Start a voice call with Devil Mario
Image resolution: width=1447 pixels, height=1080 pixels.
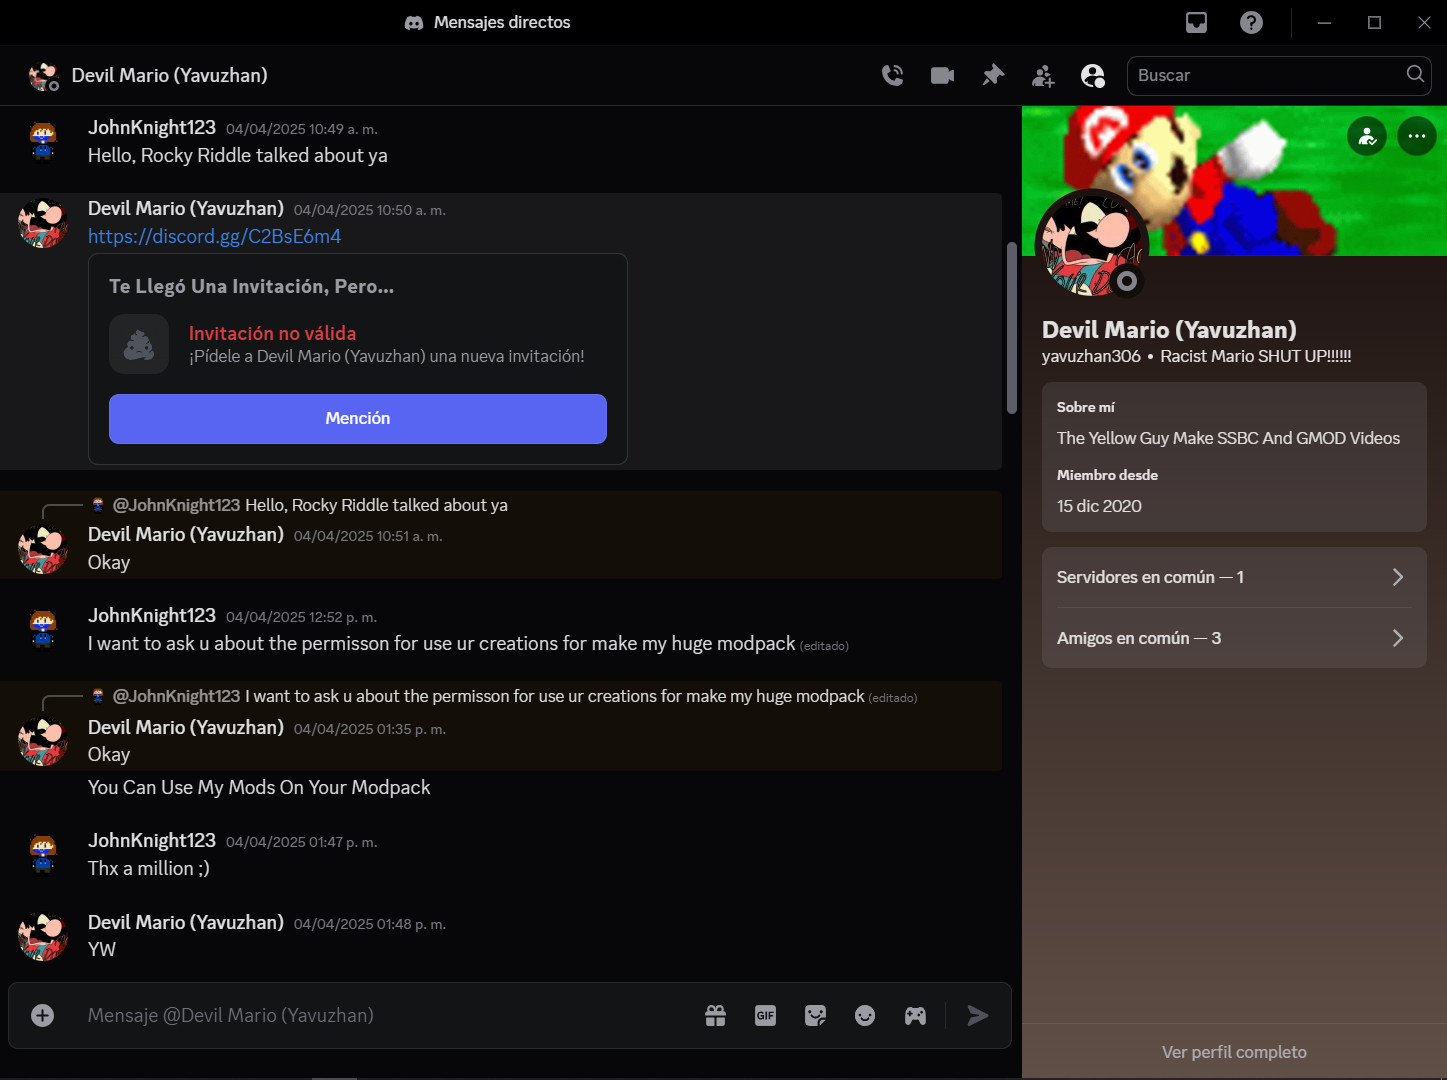point(892,75)
